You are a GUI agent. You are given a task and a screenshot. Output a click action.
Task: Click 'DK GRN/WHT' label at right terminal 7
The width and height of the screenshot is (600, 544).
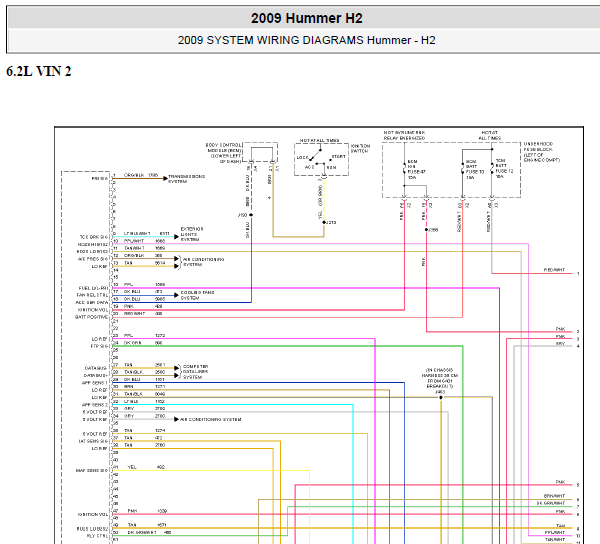point(551,503)
